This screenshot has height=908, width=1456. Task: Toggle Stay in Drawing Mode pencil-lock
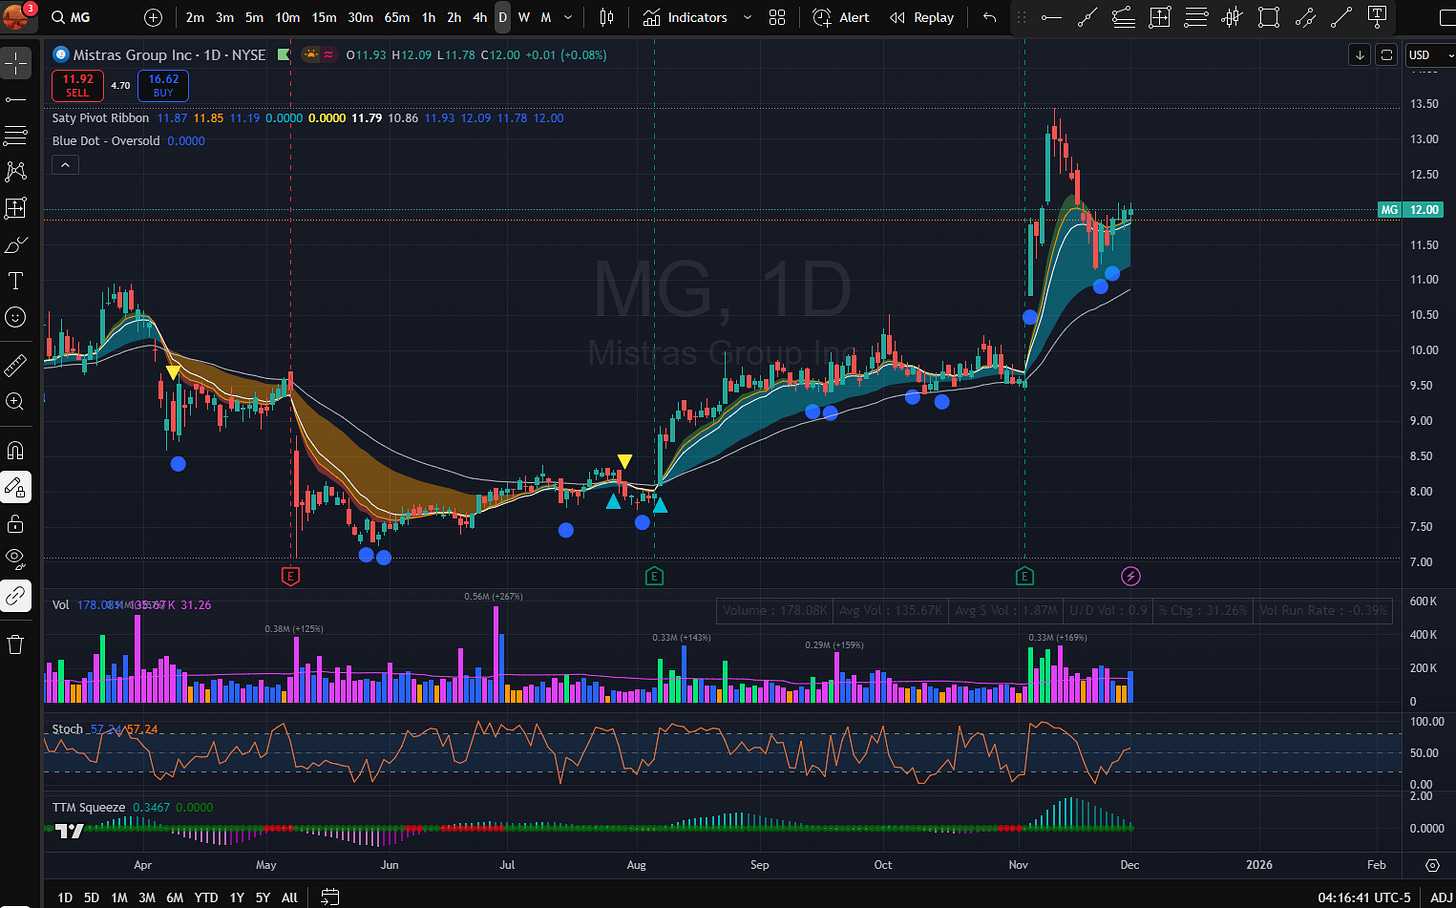click(16, 487)
